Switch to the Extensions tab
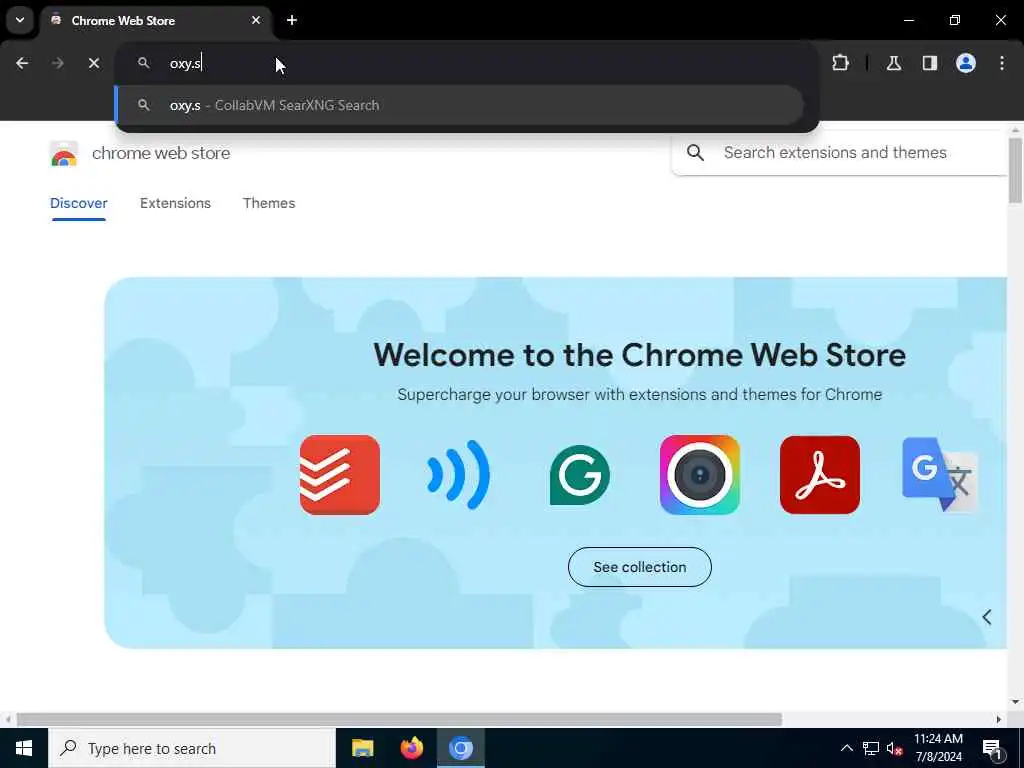The width and height of the screenshot is (1024, 768). click(175, 203)
